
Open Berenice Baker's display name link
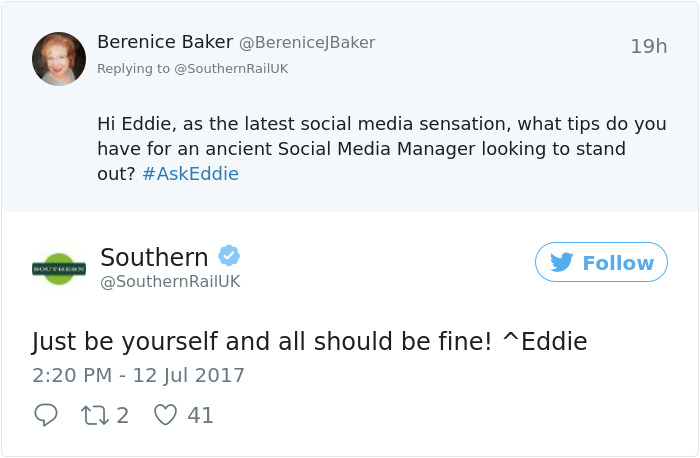pos(165,42)
